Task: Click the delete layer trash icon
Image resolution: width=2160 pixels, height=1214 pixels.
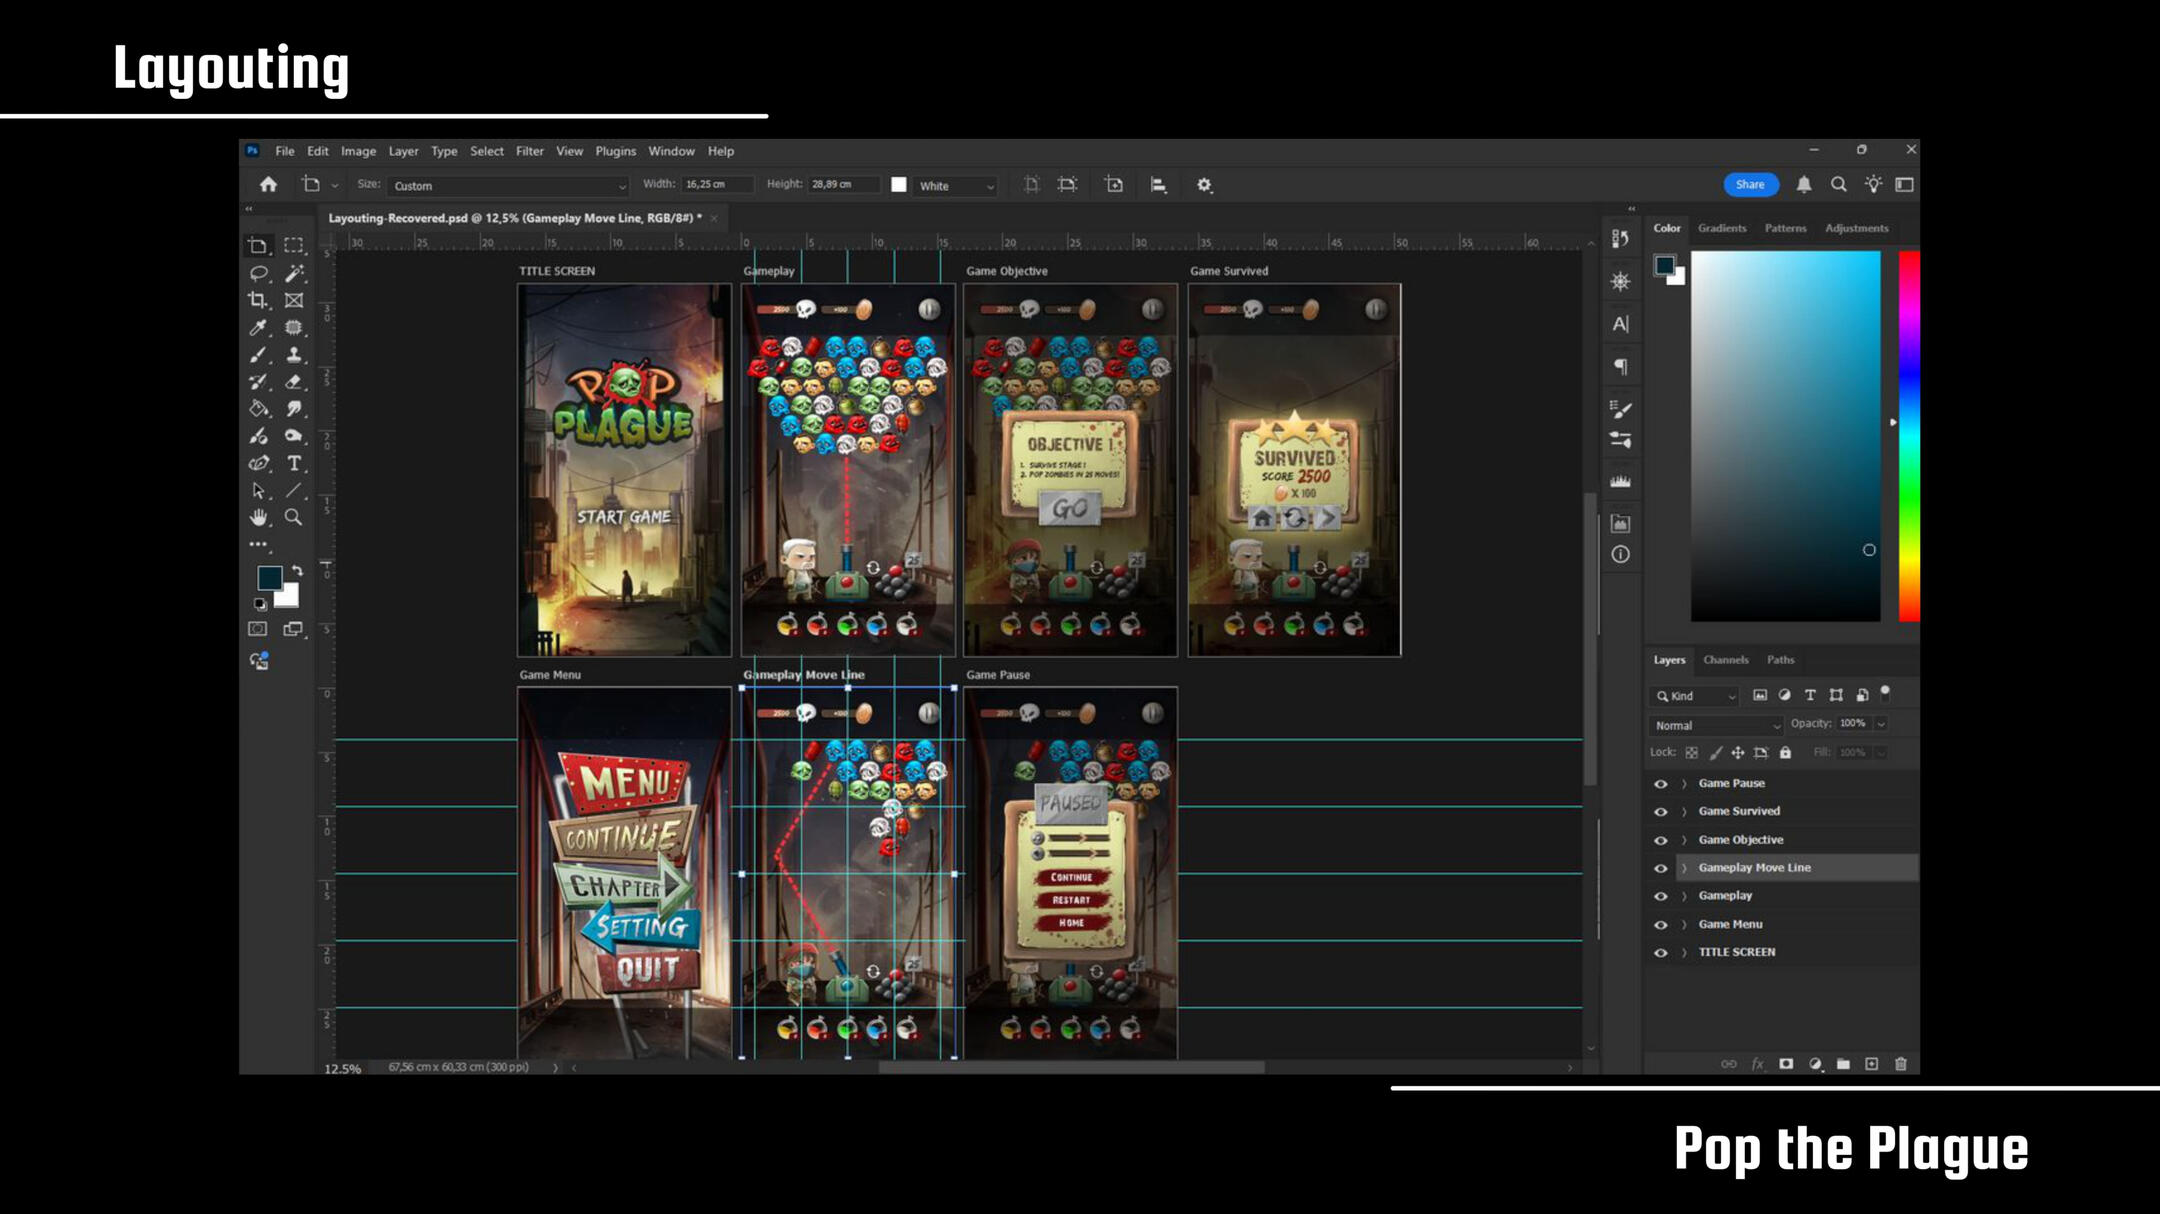Action: [1900, 1064]
